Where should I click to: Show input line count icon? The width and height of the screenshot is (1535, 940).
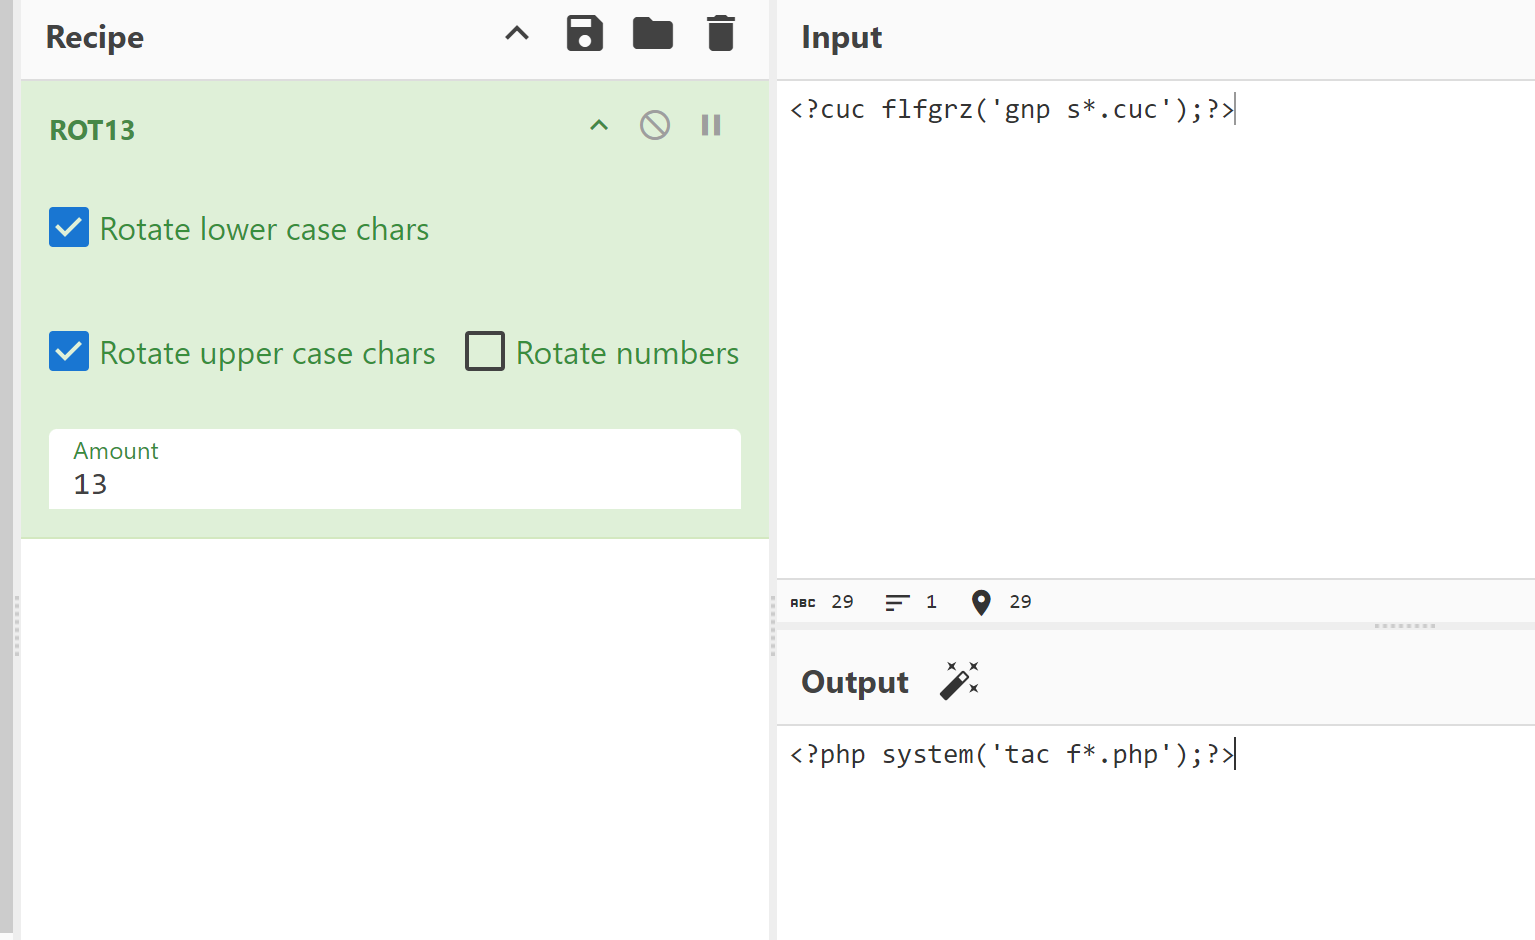point(897,602)
